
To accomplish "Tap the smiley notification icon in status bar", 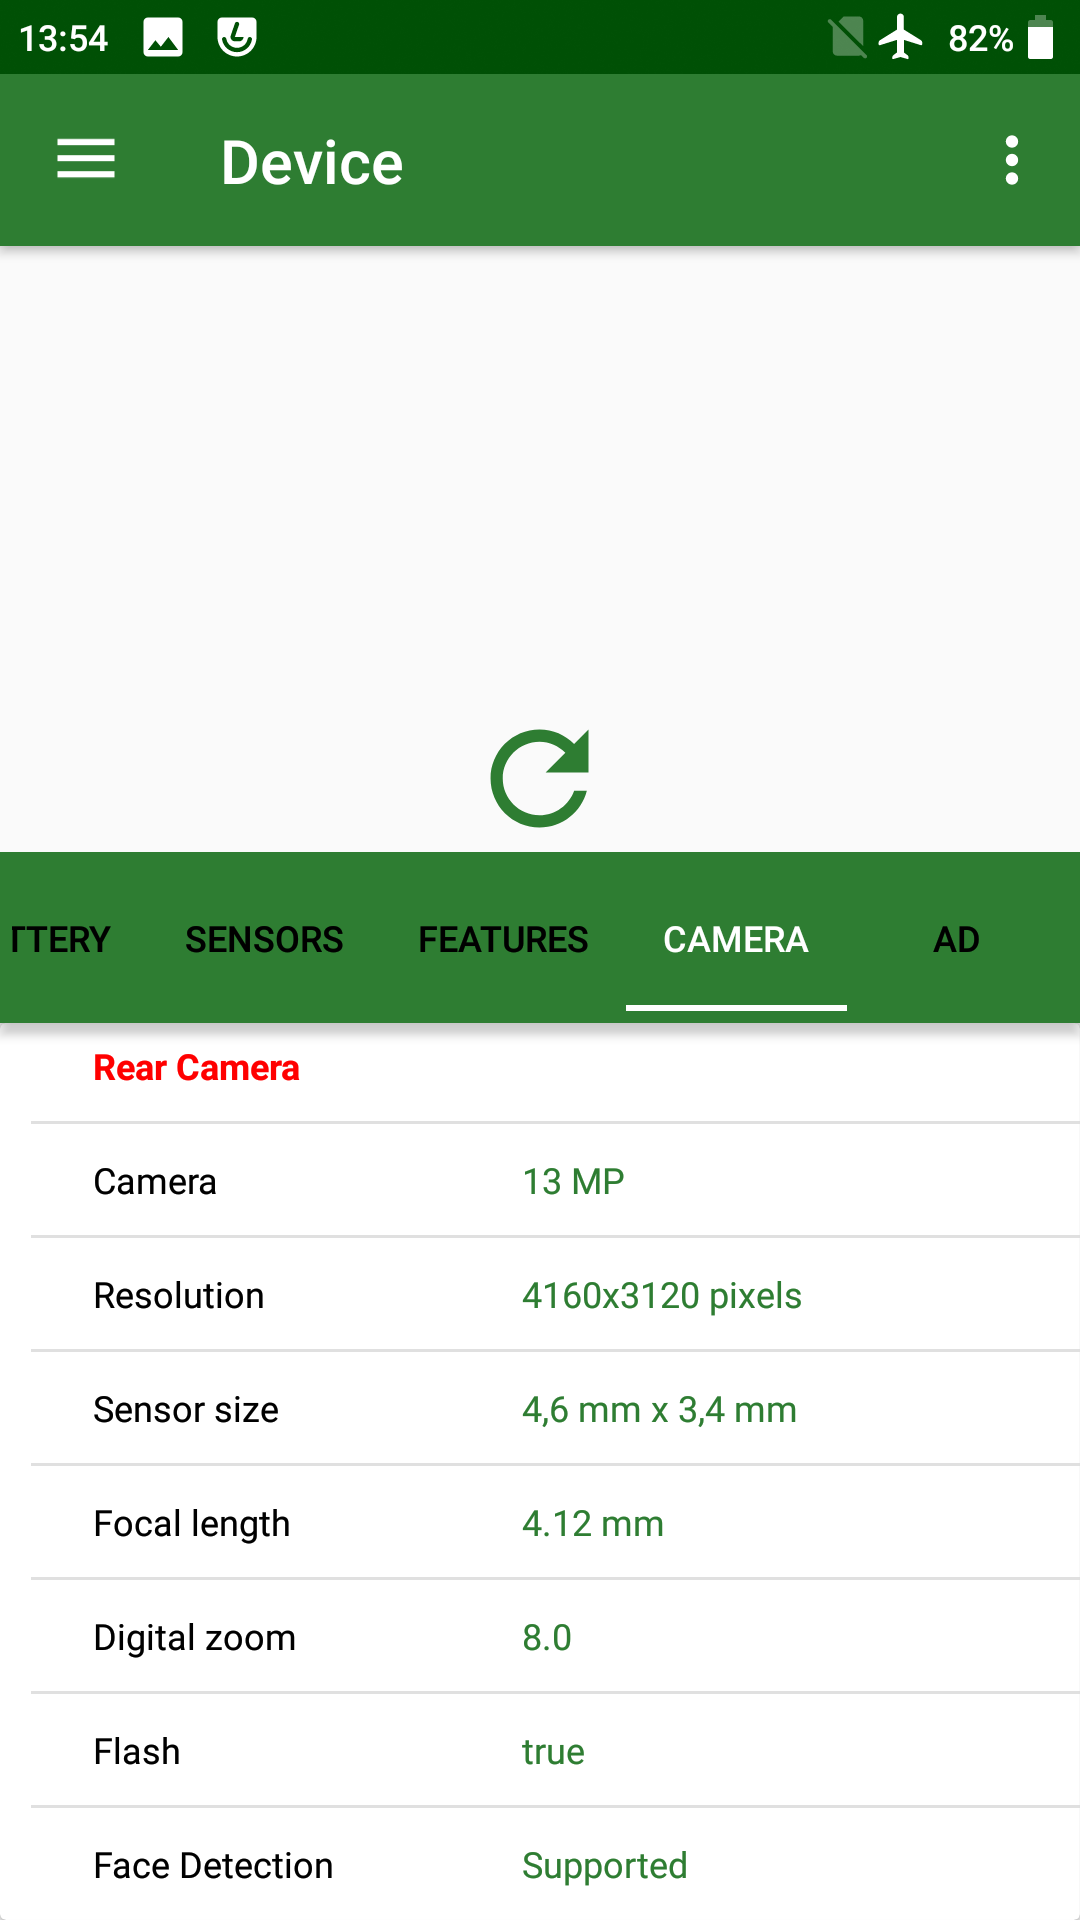I will click(x=237, y=38).
